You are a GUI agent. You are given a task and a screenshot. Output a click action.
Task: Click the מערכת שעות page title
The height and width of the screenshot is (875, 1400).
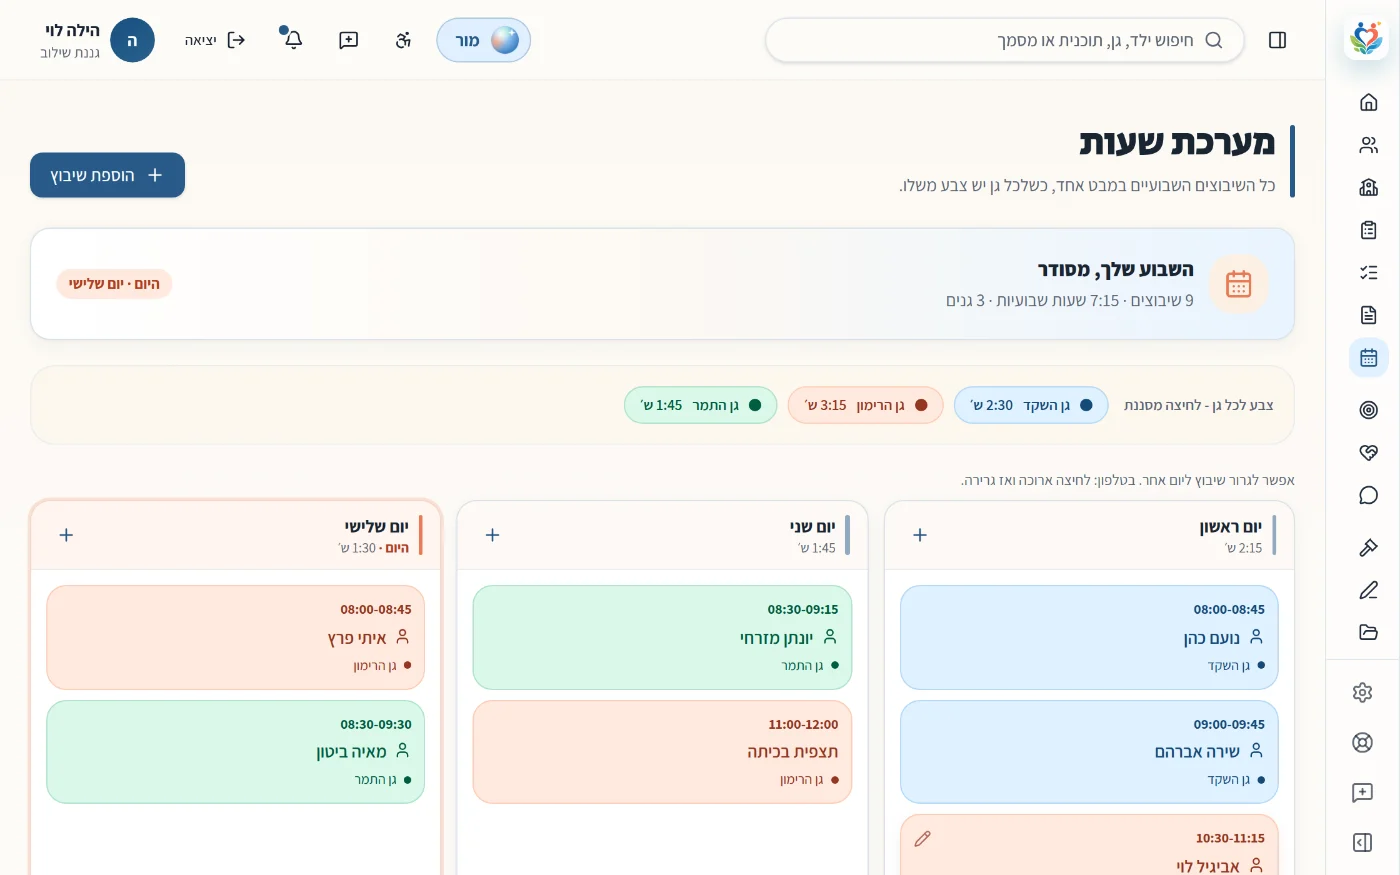[x=1177, y=143]
